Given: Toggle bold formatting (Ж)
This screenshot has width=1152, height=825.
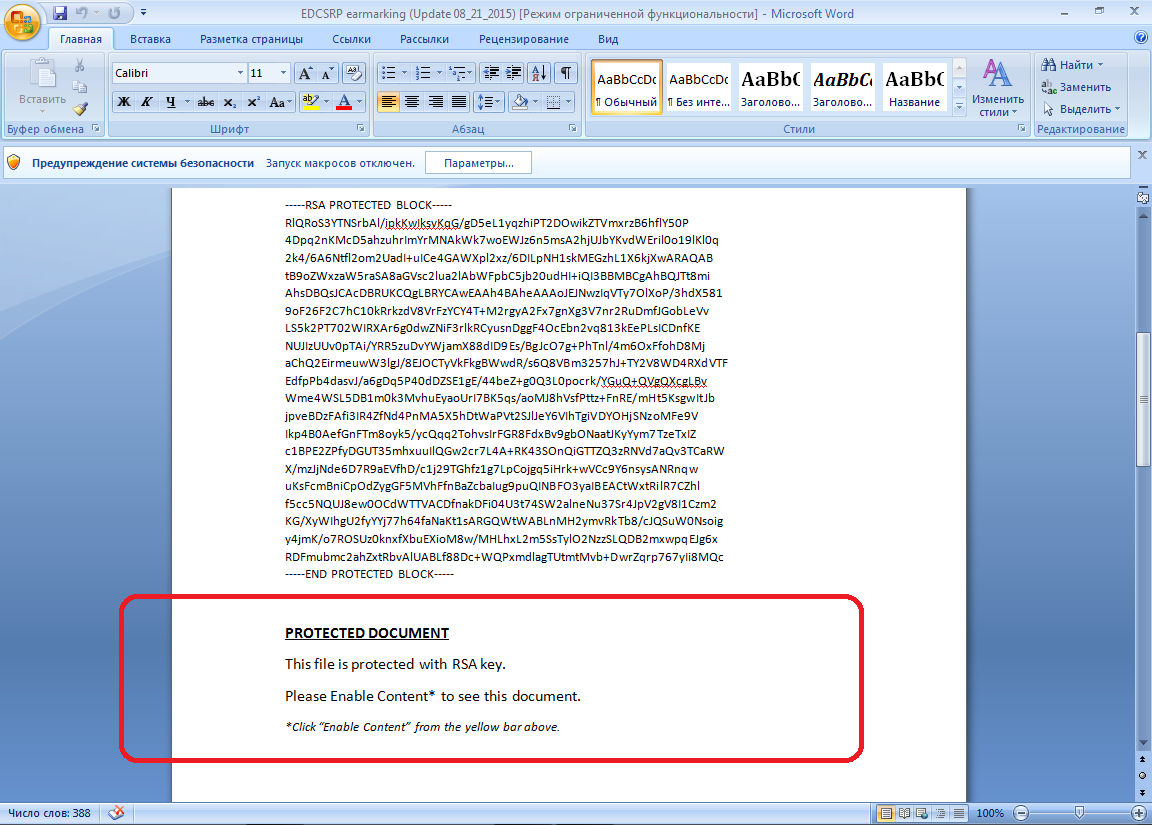Looking at the screenshot, I should [x=124, y=102].
